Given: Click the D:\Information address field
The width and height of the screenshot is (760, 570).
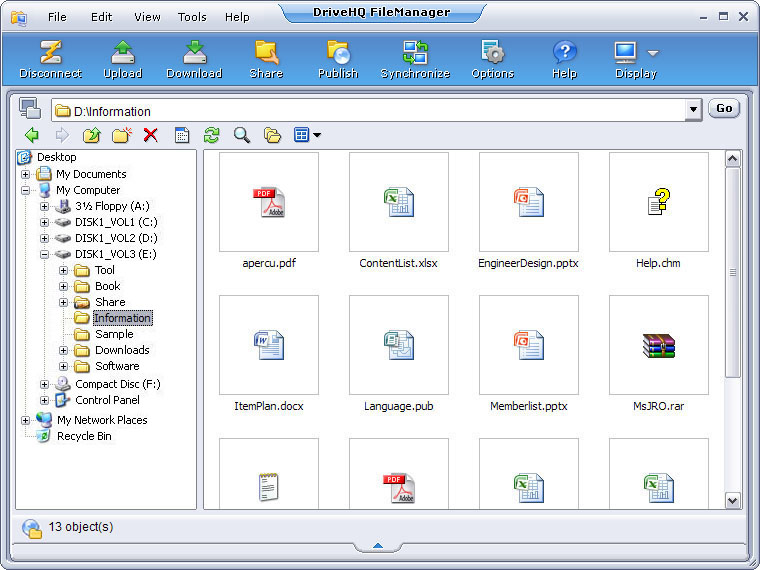Looking at the screenshot, I should point(368,111).
